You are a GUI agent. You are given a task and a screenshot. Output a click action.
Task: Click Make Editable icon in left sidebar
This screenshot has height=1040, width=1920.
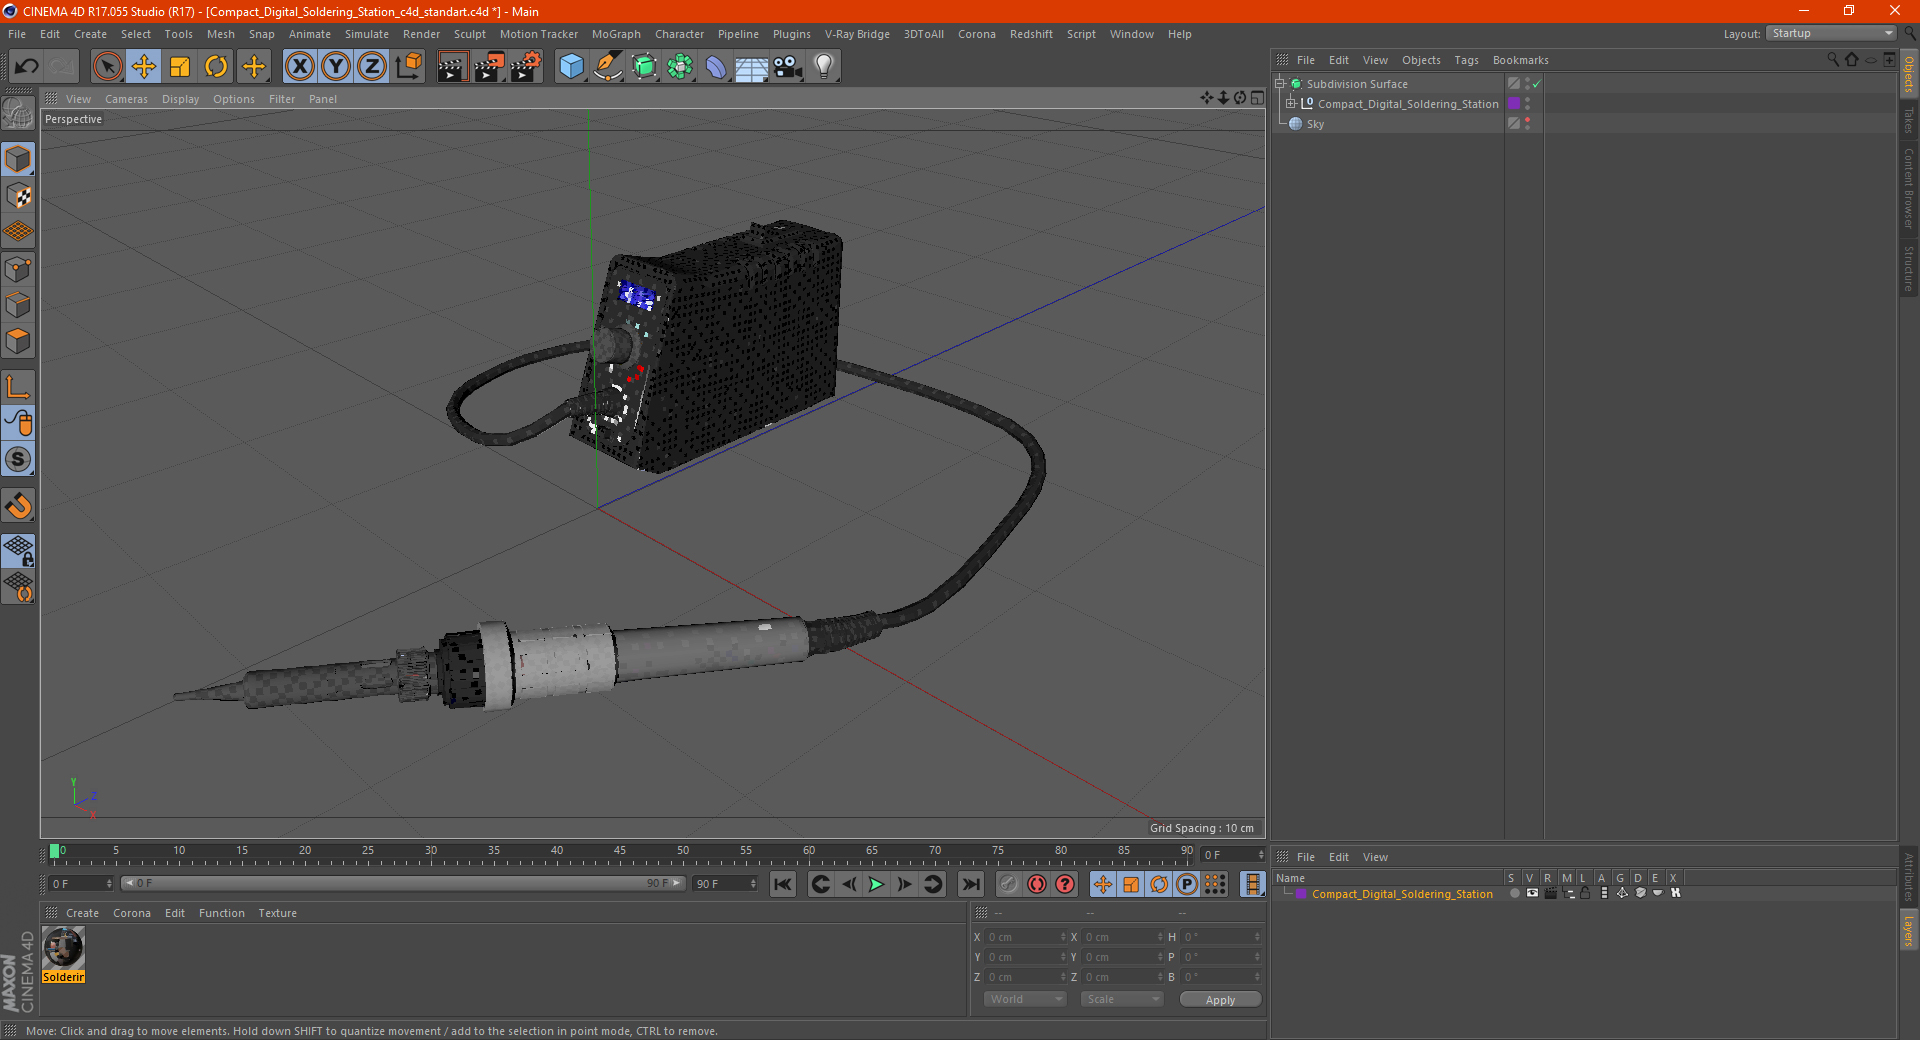pyautogui.click(x=18, y=113)
